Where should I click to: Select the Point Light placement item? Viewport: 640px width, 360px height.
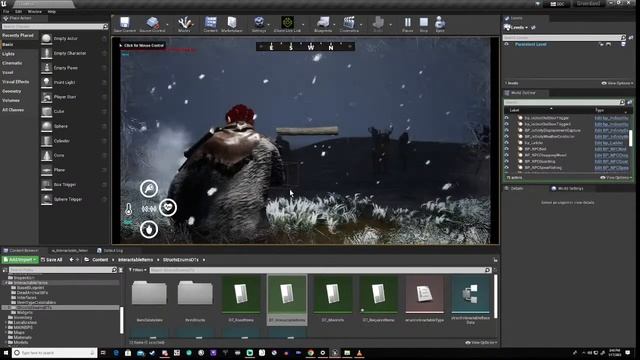tap(74, 82)
